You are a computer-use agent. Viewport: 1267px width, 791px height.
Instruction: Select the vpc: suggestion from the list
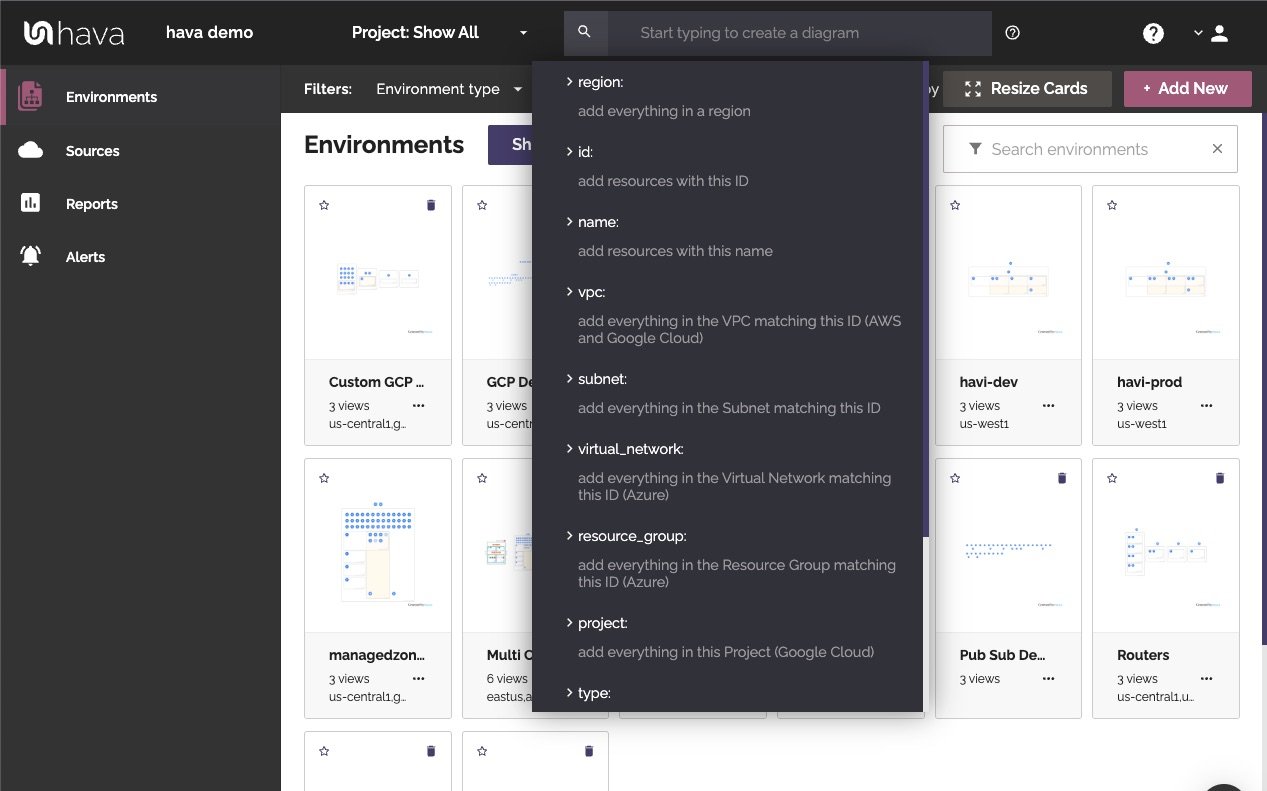click(592, 291)
